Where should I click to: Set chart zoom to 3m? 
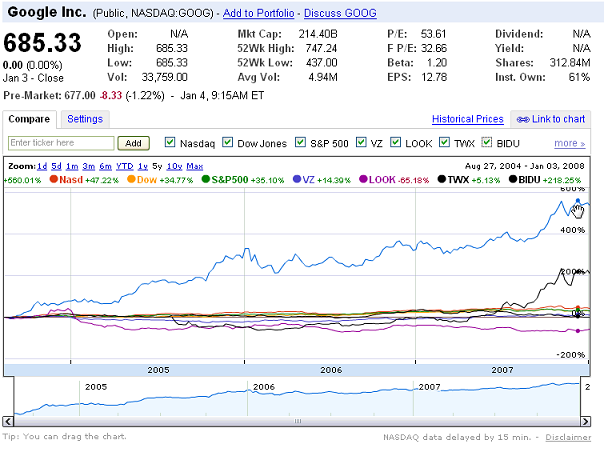[89, 166]
